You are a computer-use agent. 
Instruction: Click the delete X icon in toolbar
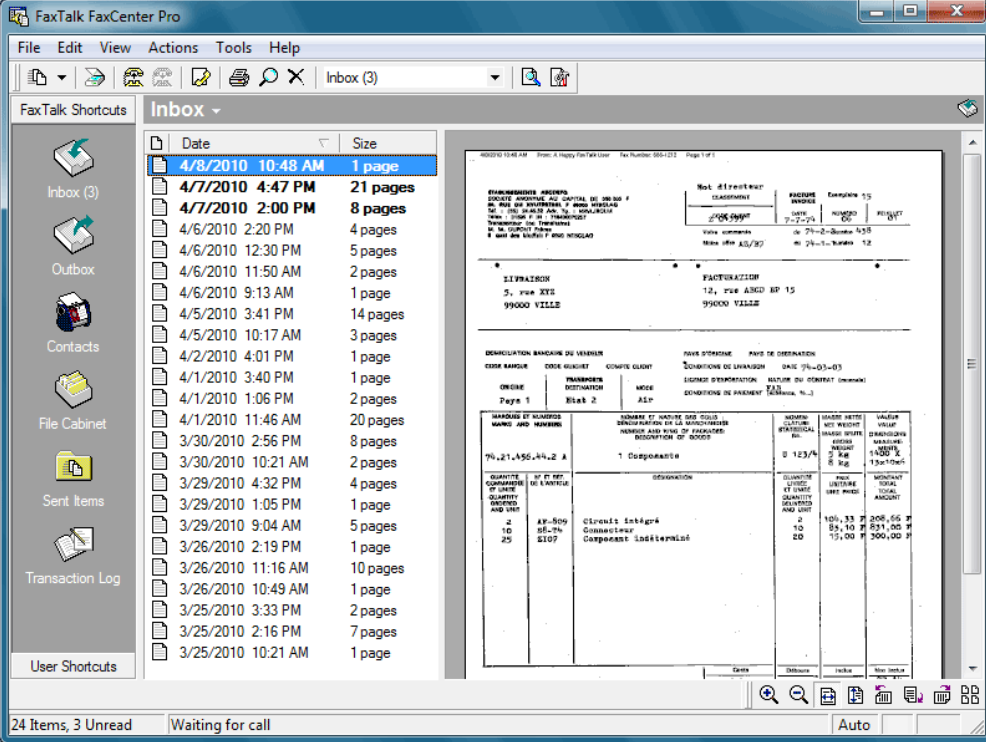(x=296, y=77)
